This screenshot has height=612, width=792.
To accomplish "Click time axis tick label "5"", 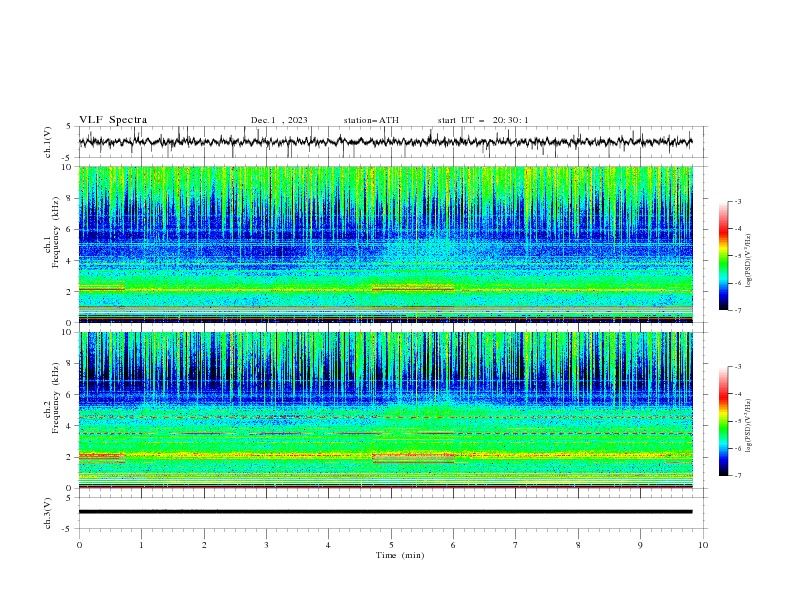I will point(391,545).
